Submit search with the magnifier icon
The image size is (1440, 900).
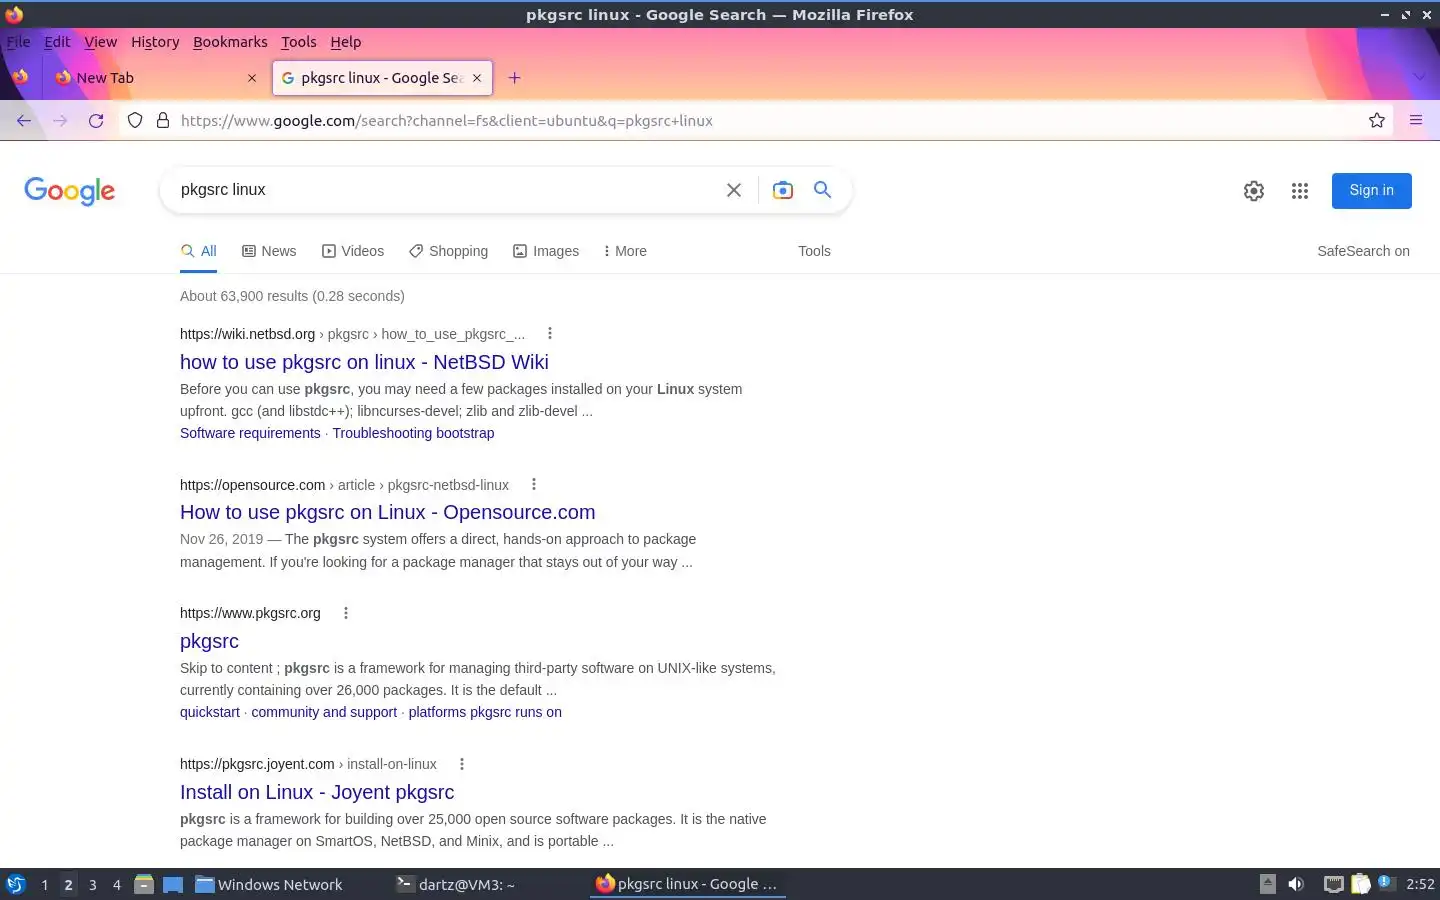(822, 189)
